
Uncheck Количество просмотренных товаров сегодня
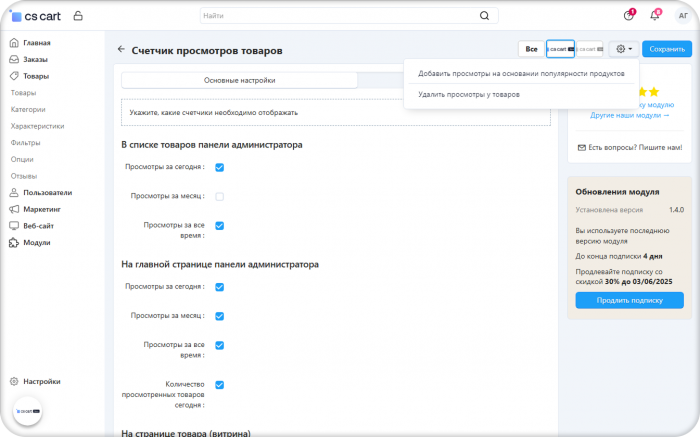(x=220, y=385)
